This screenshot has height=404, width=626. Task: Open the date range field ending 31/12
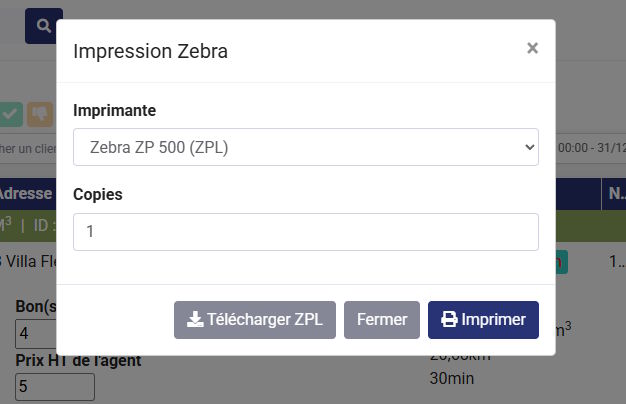tap(590, 148)
